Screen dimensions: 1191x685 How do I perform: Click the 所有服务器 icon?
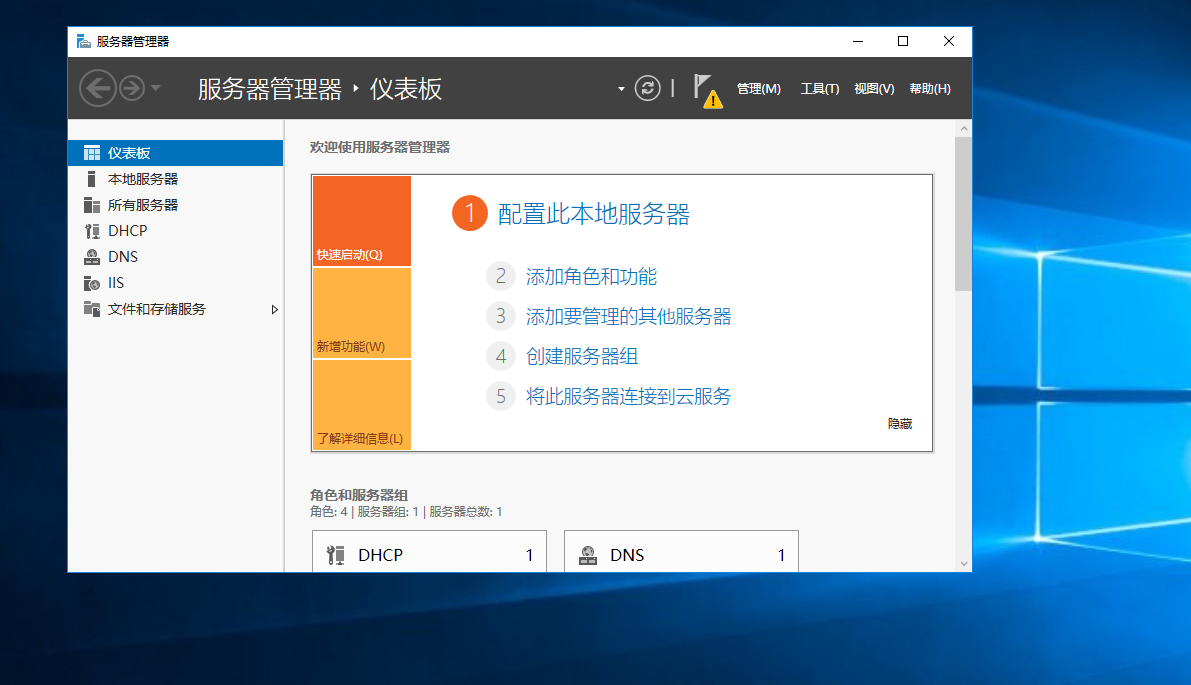point(92,205)
